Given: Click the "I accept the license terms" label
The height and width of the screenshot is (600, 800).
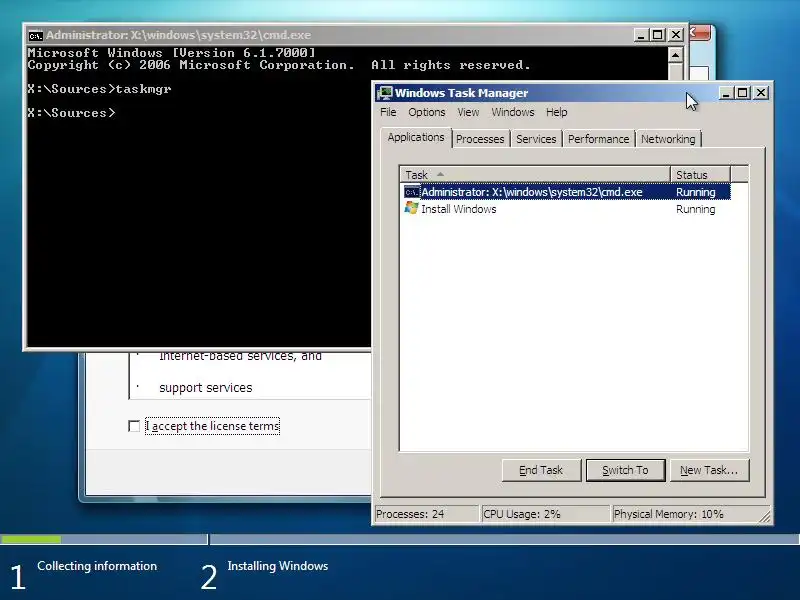Looking at the screenshot, I should coord(213,426).
